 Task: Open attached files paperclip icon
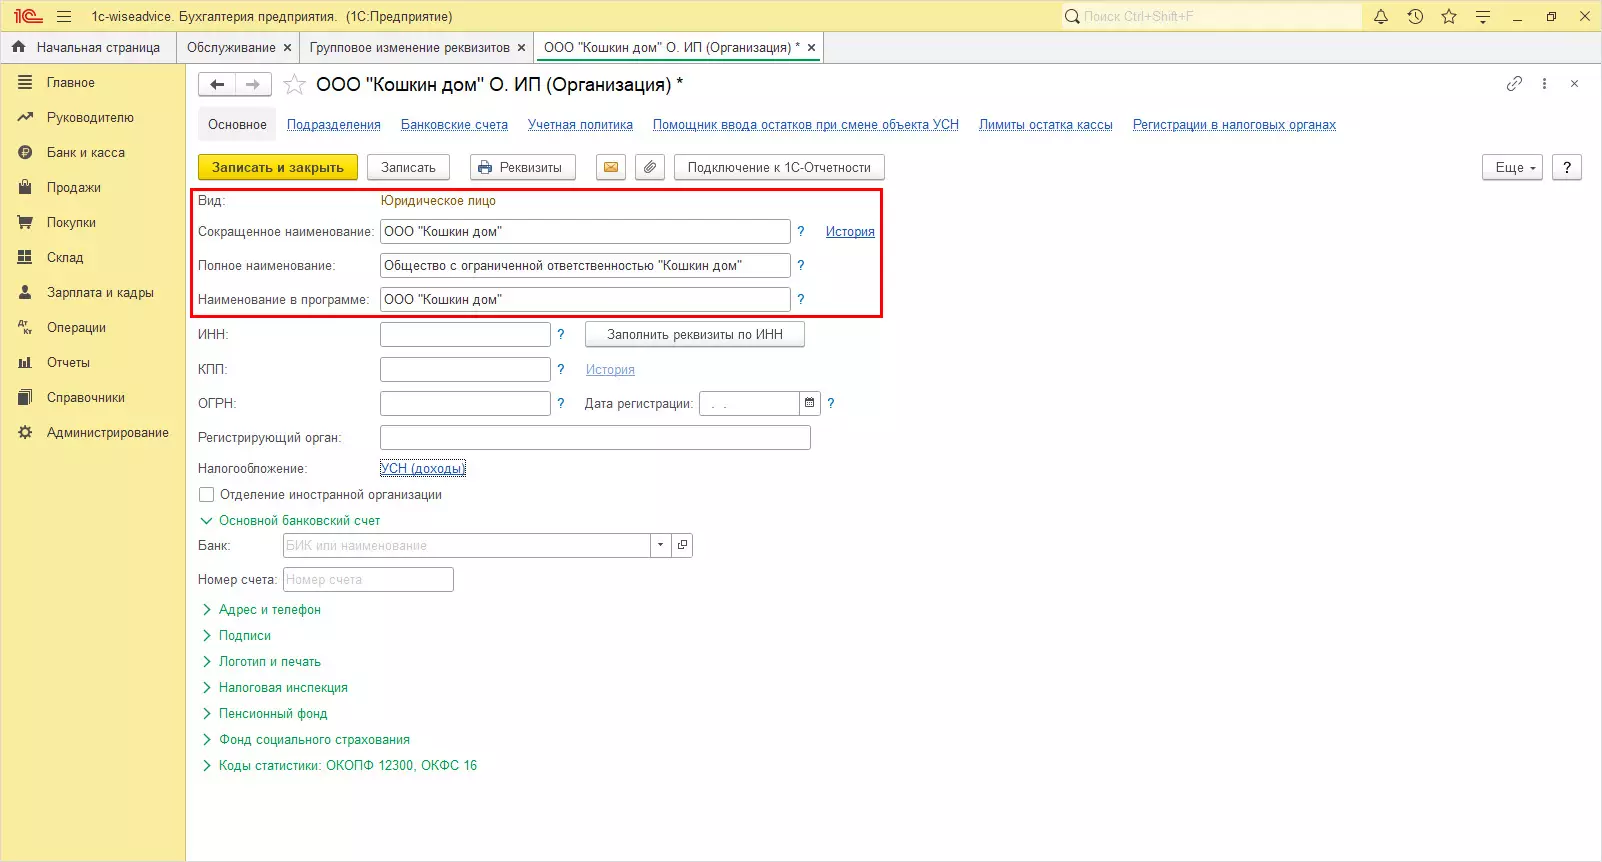pyautogui.click(x=650, y=167)
